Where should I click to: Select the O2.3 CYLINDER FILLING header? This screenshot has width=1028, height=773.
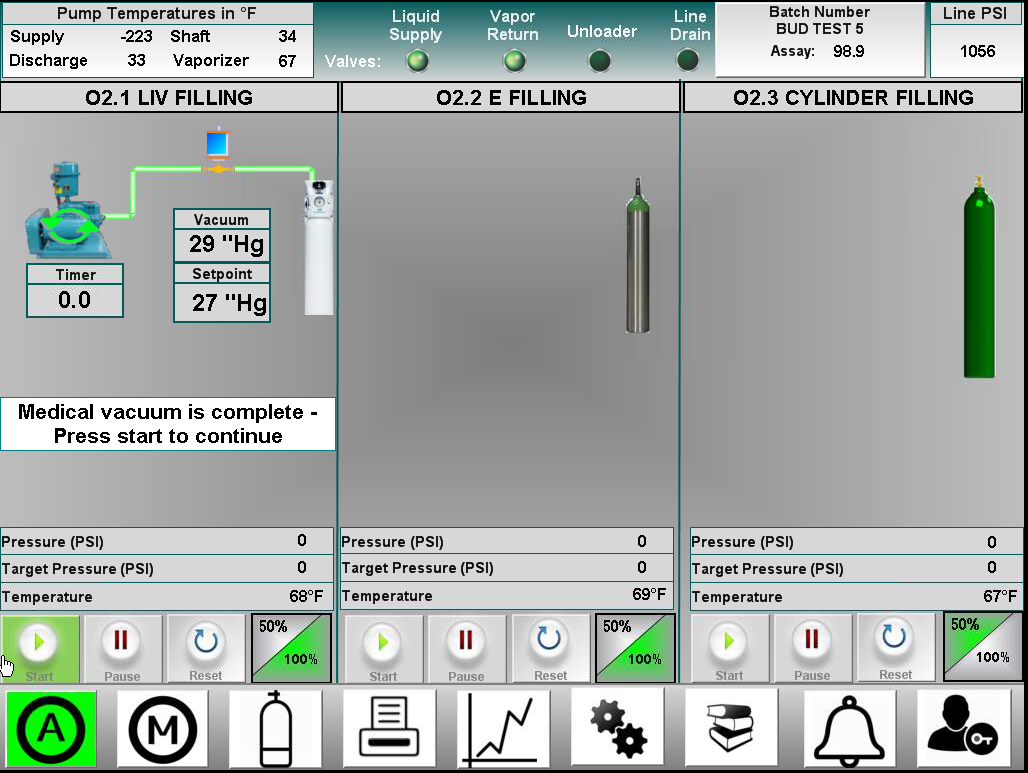click(852, 98)
